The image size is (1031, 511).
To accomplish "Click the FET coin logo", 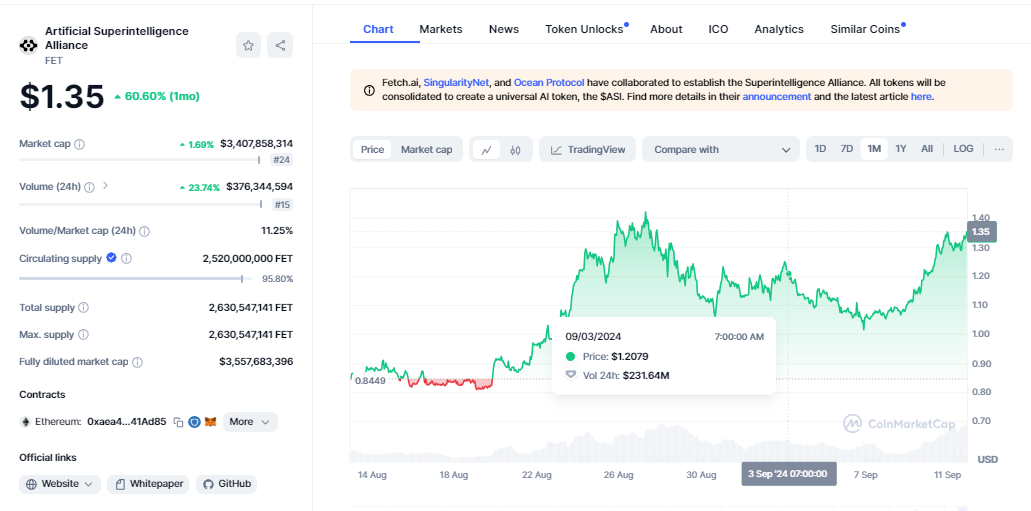I will 29,45.
